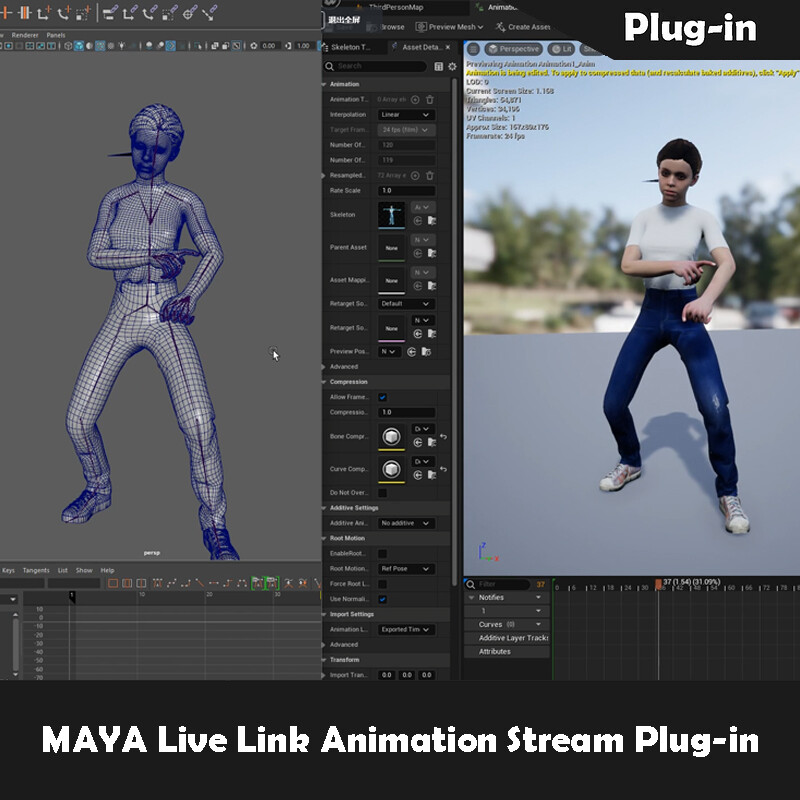Open the Additive Anim Type dropdown
The image size is (800, 800).
(x=406, y=523)
